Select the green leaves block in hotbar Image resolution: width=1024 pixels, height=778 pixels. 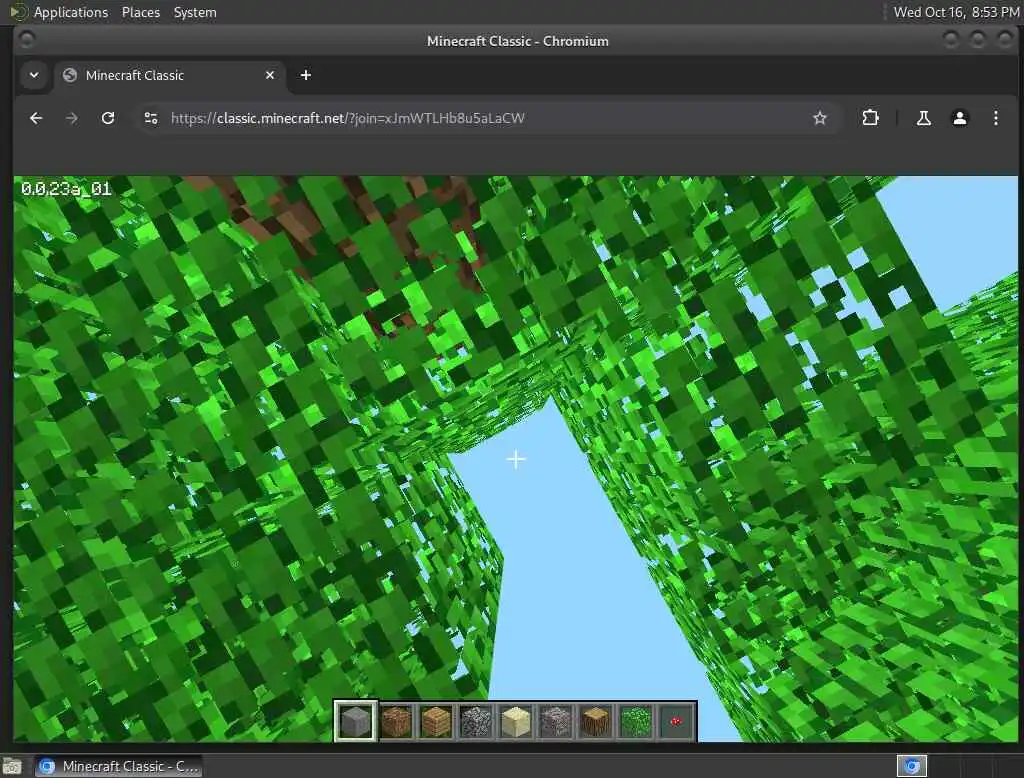click(635, 722)
